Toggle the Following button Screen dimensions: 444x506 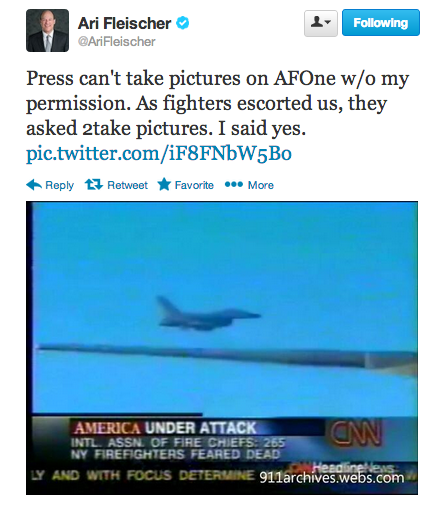(381, 23)
